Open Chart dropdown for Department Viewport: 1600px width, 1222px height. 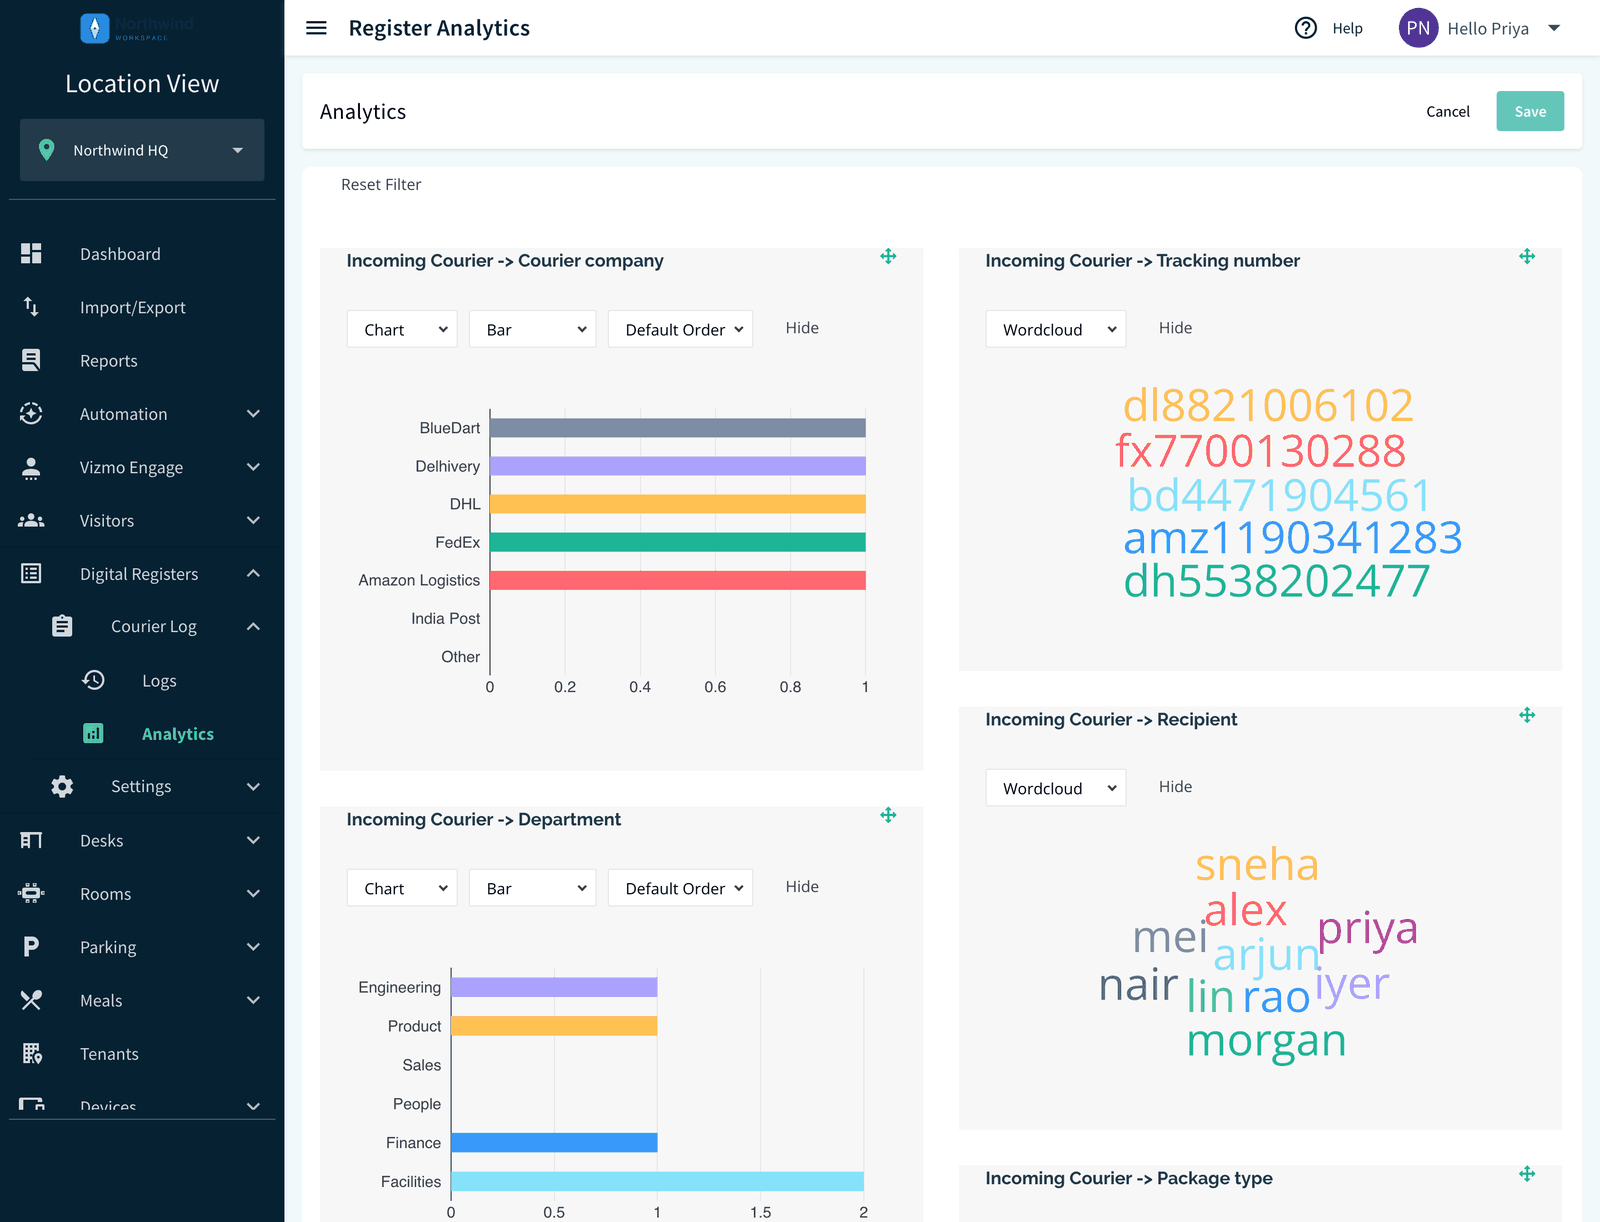pyautogui.click(x=402, y=888)
